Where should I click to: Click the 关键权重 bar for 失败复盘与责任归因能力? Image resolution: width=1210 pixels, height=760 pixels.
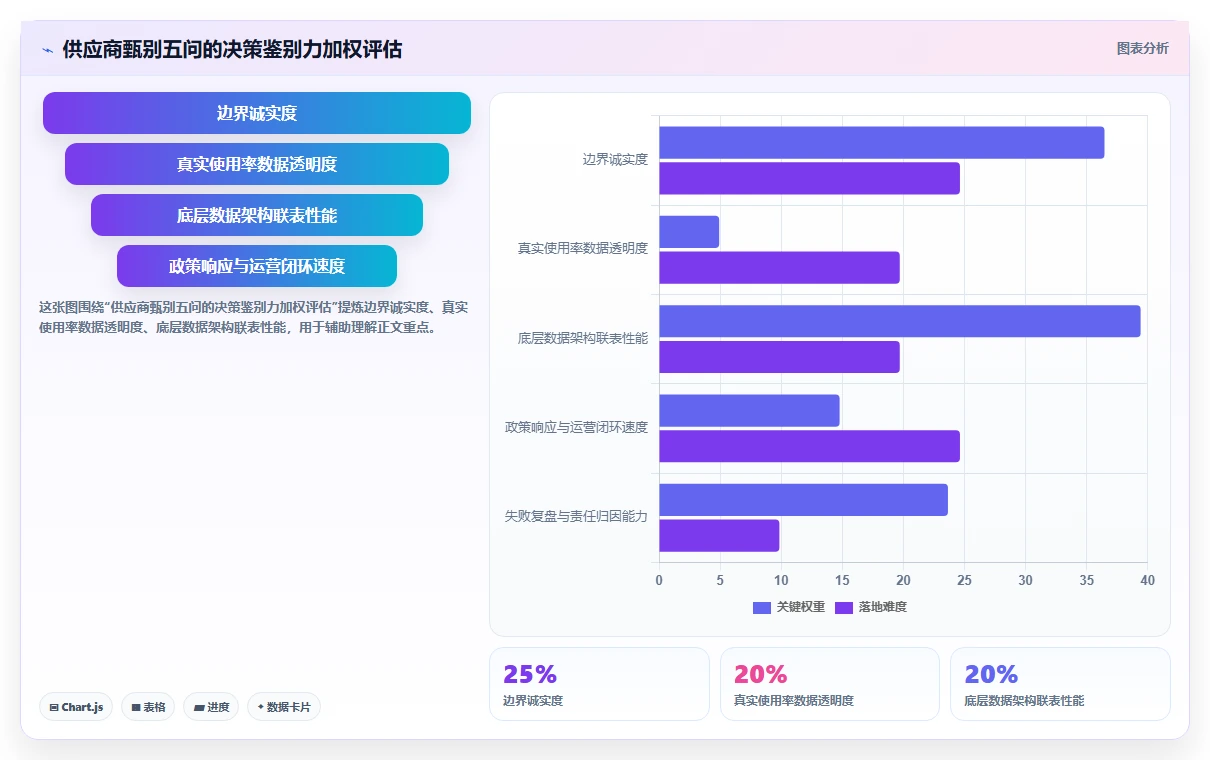click(803, 500)
